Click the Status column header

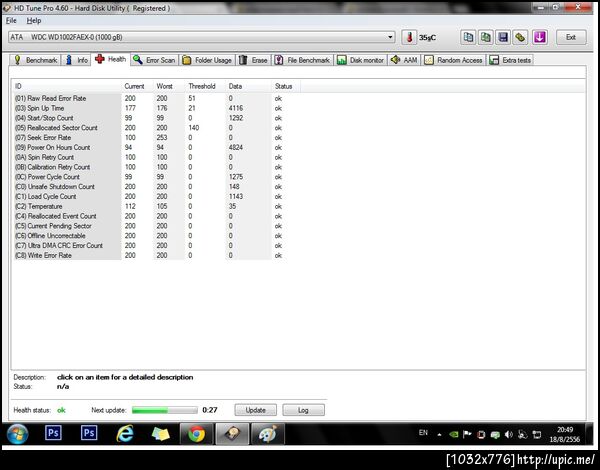[x=286, y=86]
